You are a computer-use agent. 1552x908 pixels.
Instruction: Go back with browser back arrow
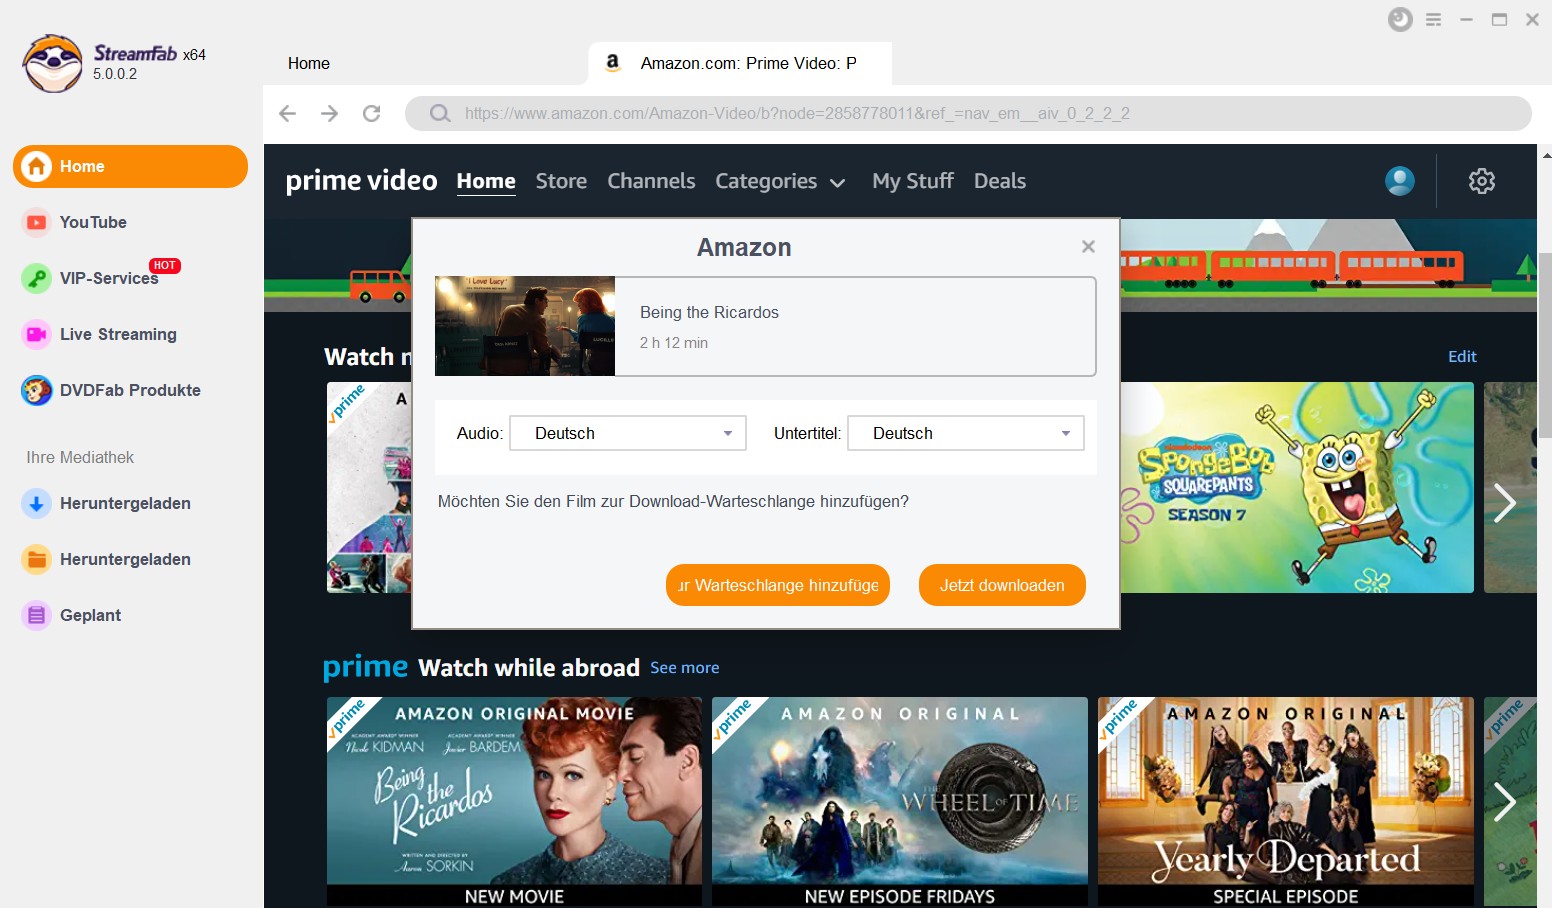pos(288,113)
